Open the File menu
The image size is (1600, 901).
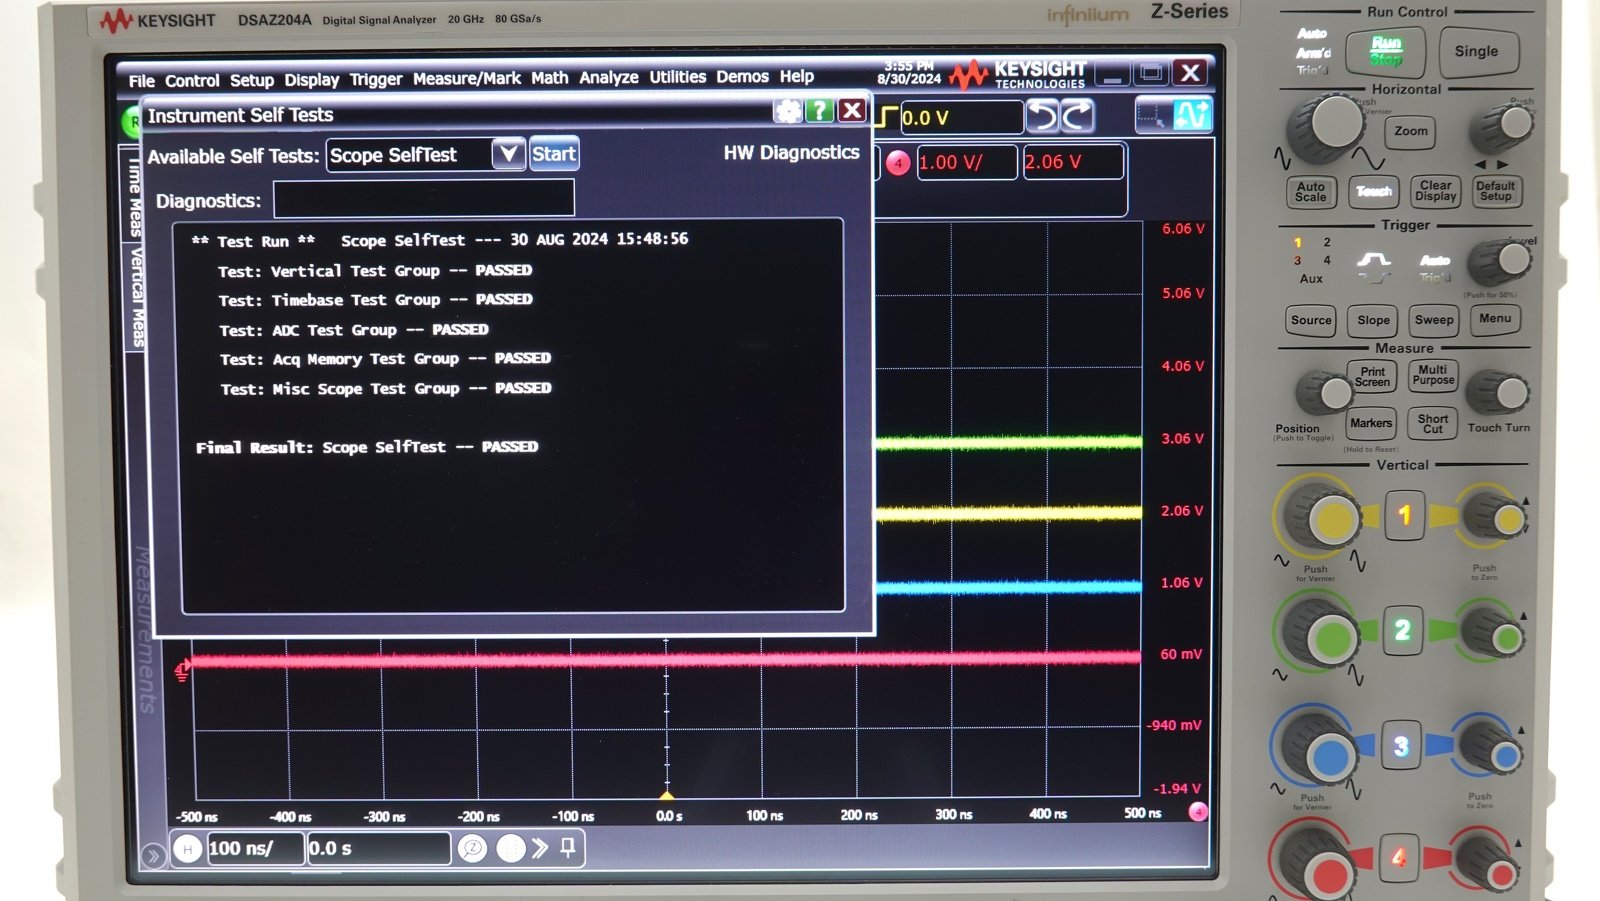141,81
